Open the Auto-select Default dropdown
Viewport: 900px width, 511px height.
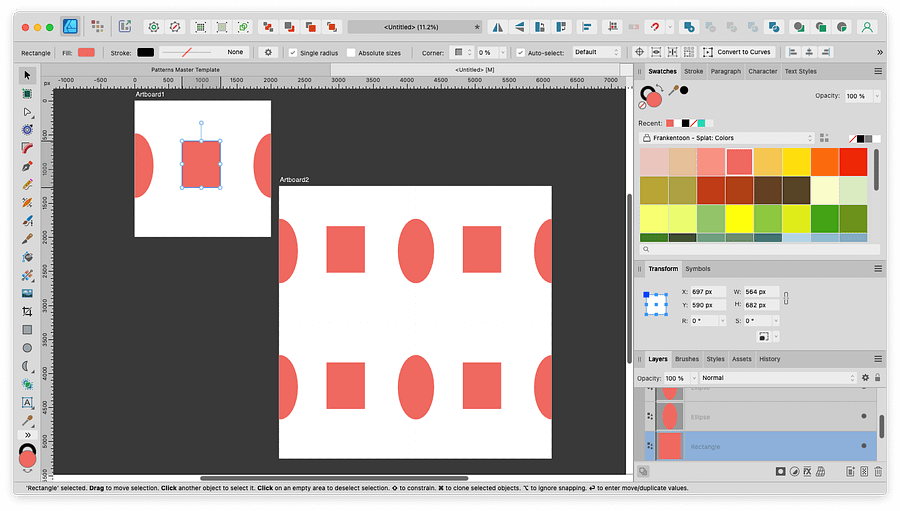coord(597,52)
